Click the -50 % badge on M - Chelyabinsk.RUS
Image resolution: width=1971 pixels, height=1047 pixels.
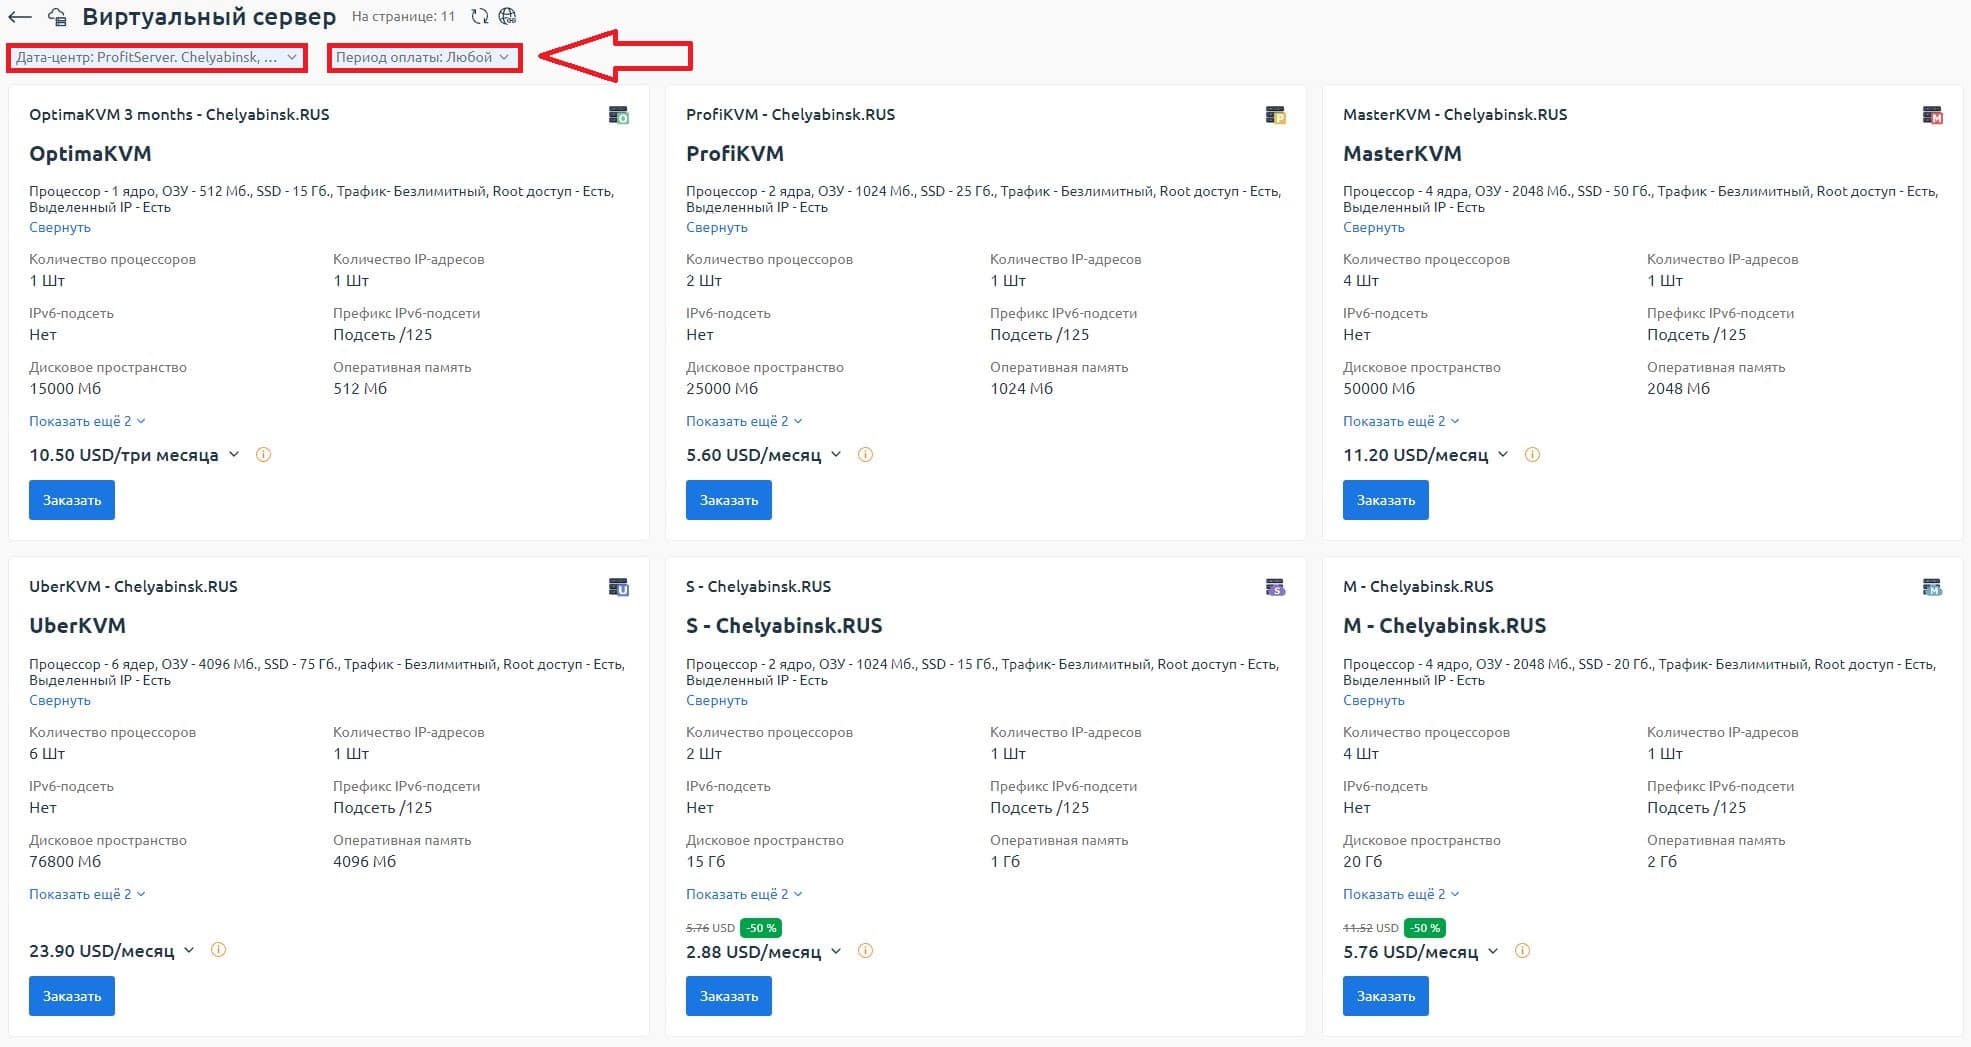point(1425,928)
